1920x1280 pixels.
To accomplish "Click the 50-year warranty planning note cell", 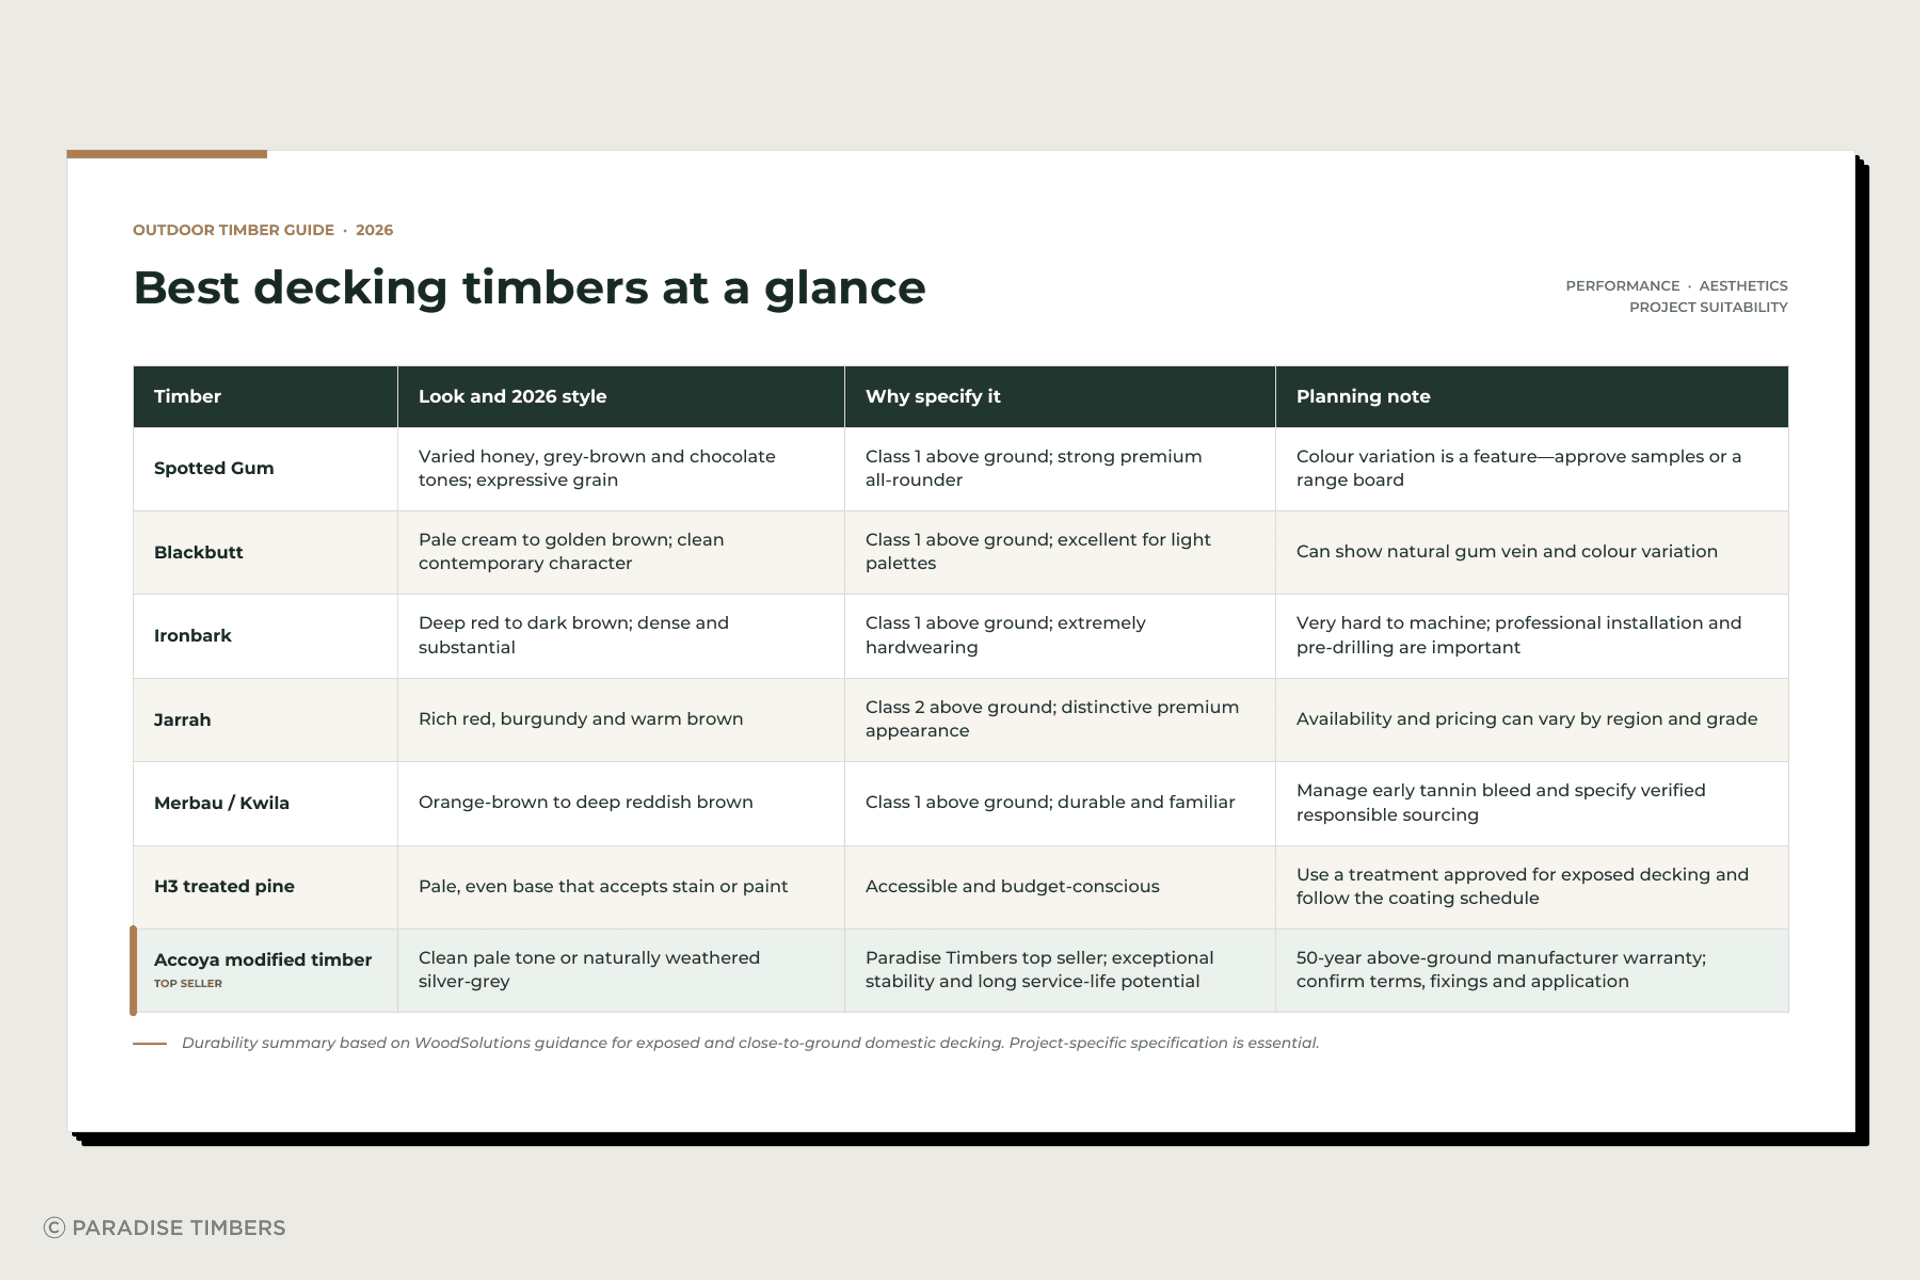I will click(1532, 970).
